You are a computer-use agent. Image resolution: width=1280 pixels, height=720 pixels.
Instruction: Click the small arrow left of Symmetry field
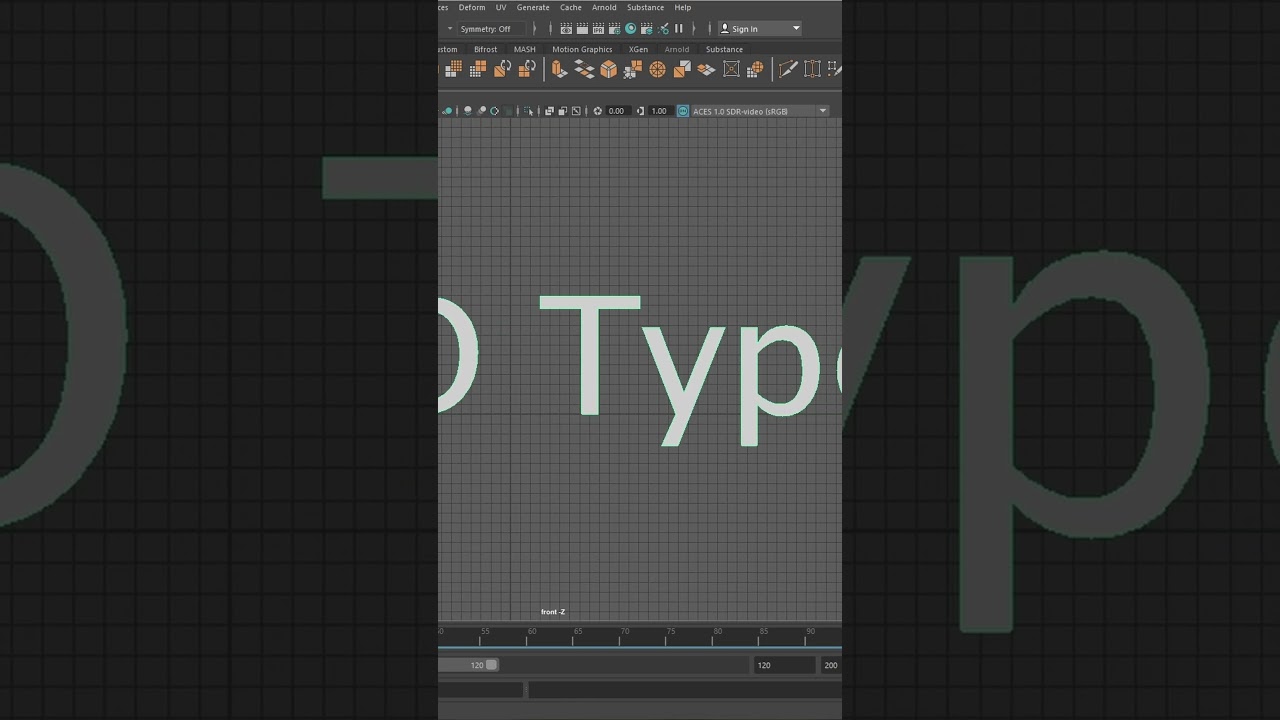pos(450,29)
